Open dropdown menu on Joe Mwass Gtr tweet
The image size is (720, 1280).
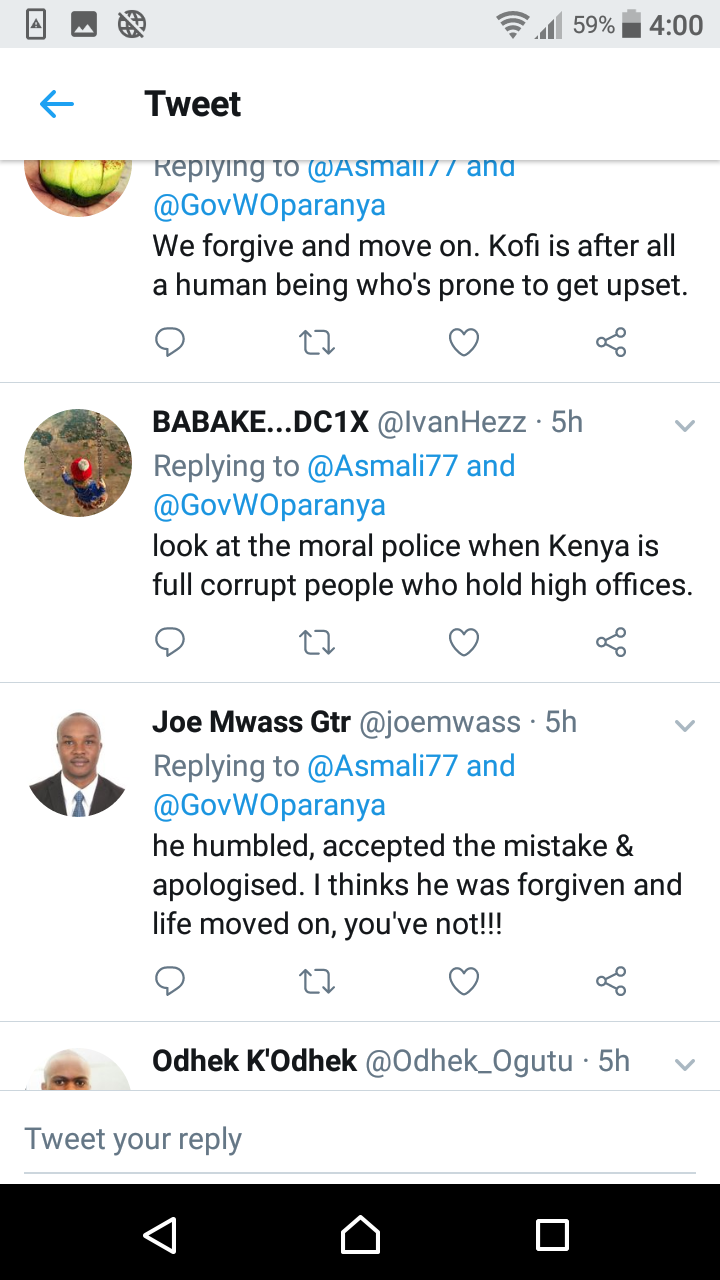click(685, 725)
